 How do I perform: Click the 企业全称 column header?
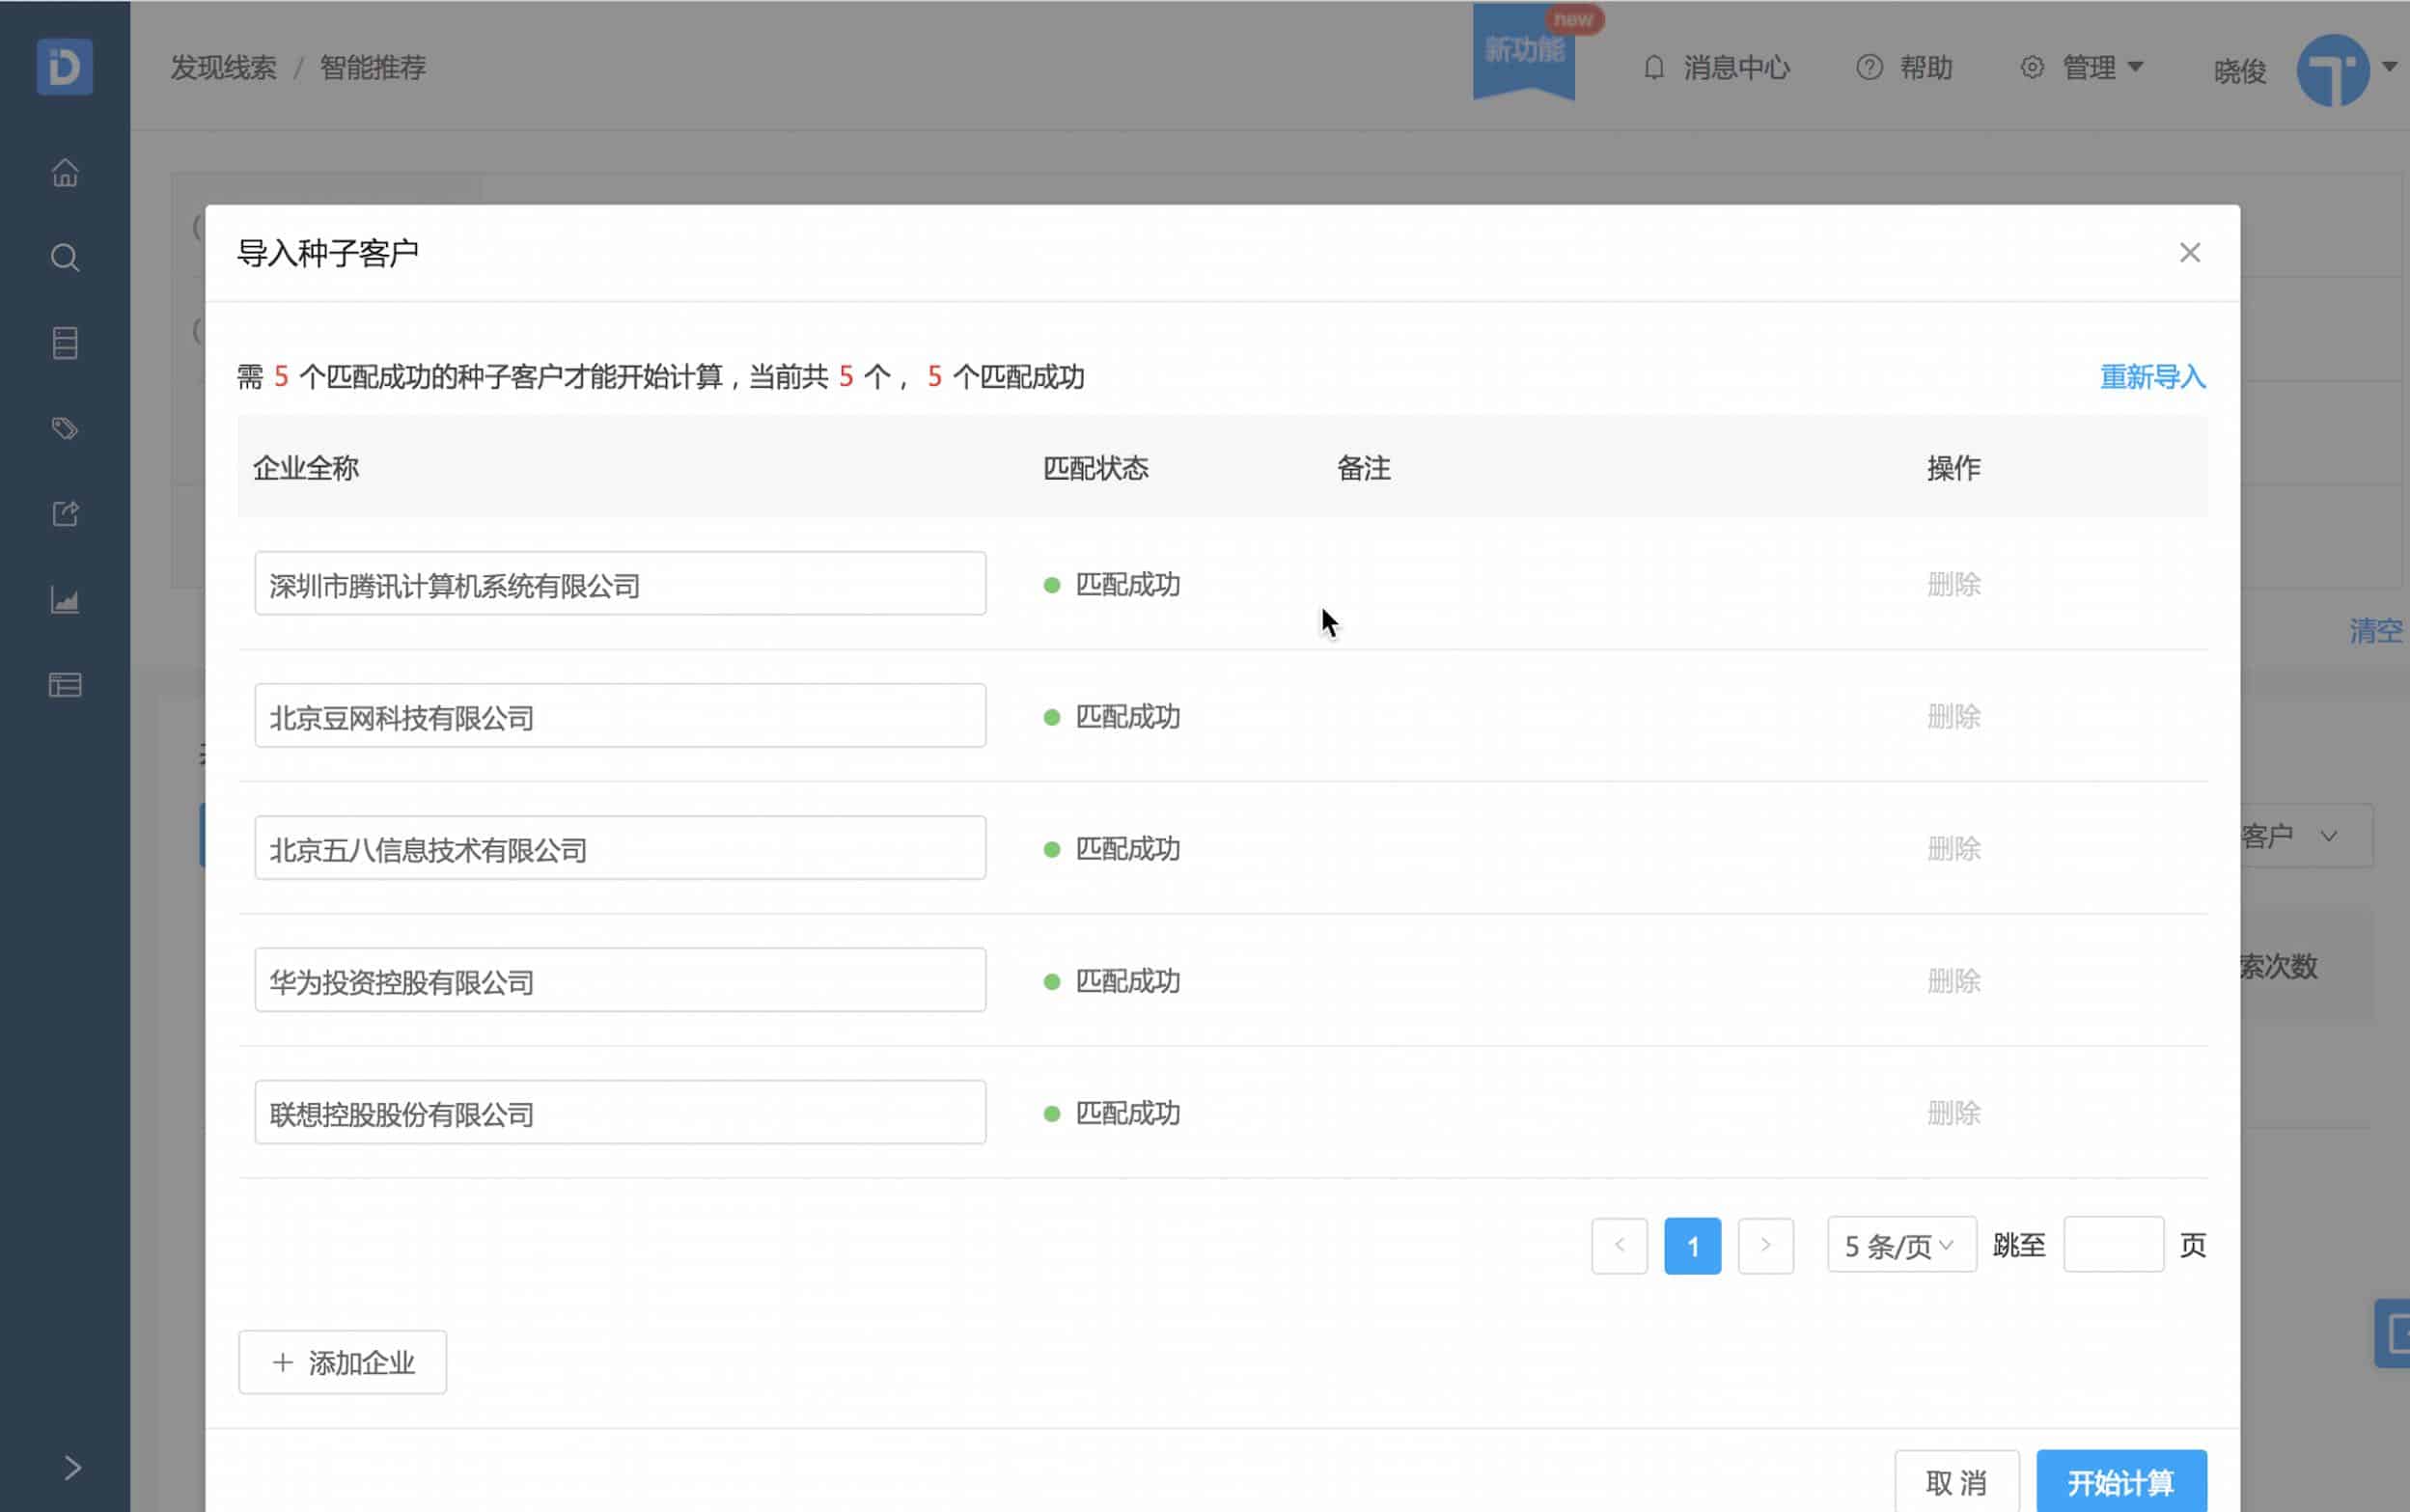coord(306,468)
